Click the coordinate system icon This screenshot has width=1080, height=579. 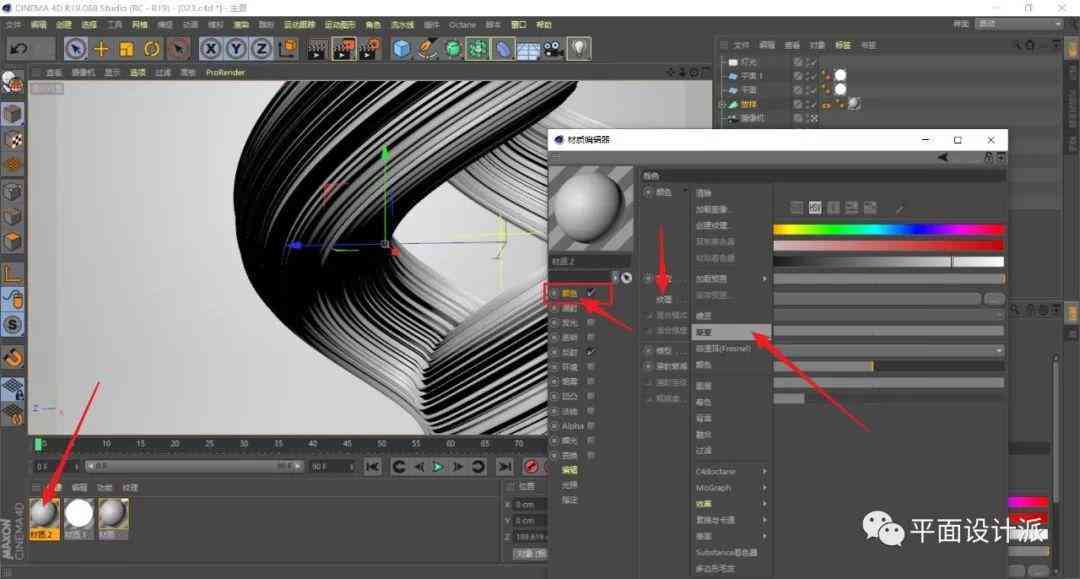tap(288, 48)
